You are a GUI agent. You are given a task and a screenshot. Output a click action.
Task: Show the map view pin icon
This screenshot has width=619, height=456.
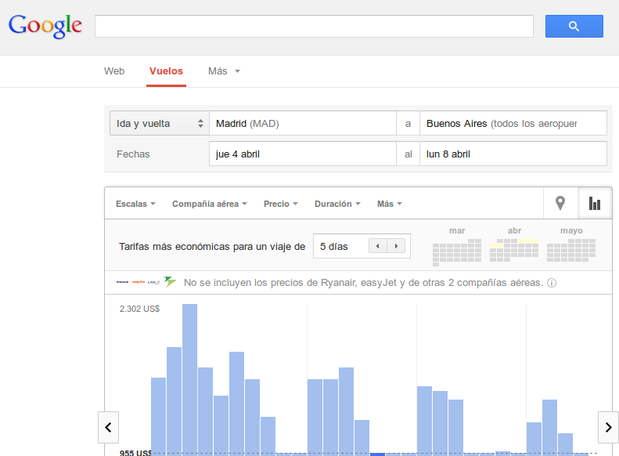[560, 204]
